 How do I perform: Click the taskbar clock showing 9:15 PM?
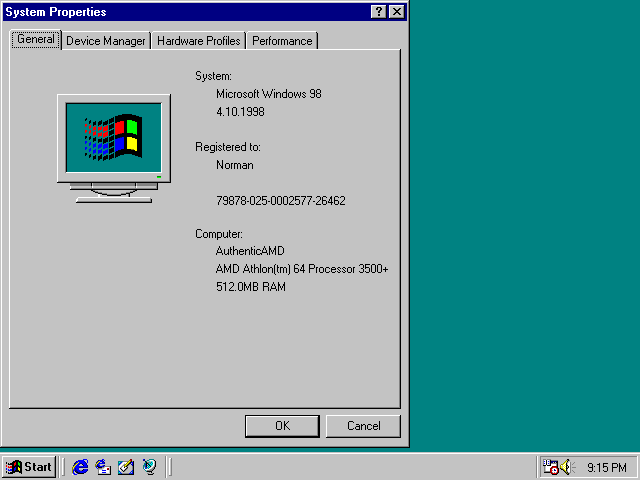tap(606, 467)
